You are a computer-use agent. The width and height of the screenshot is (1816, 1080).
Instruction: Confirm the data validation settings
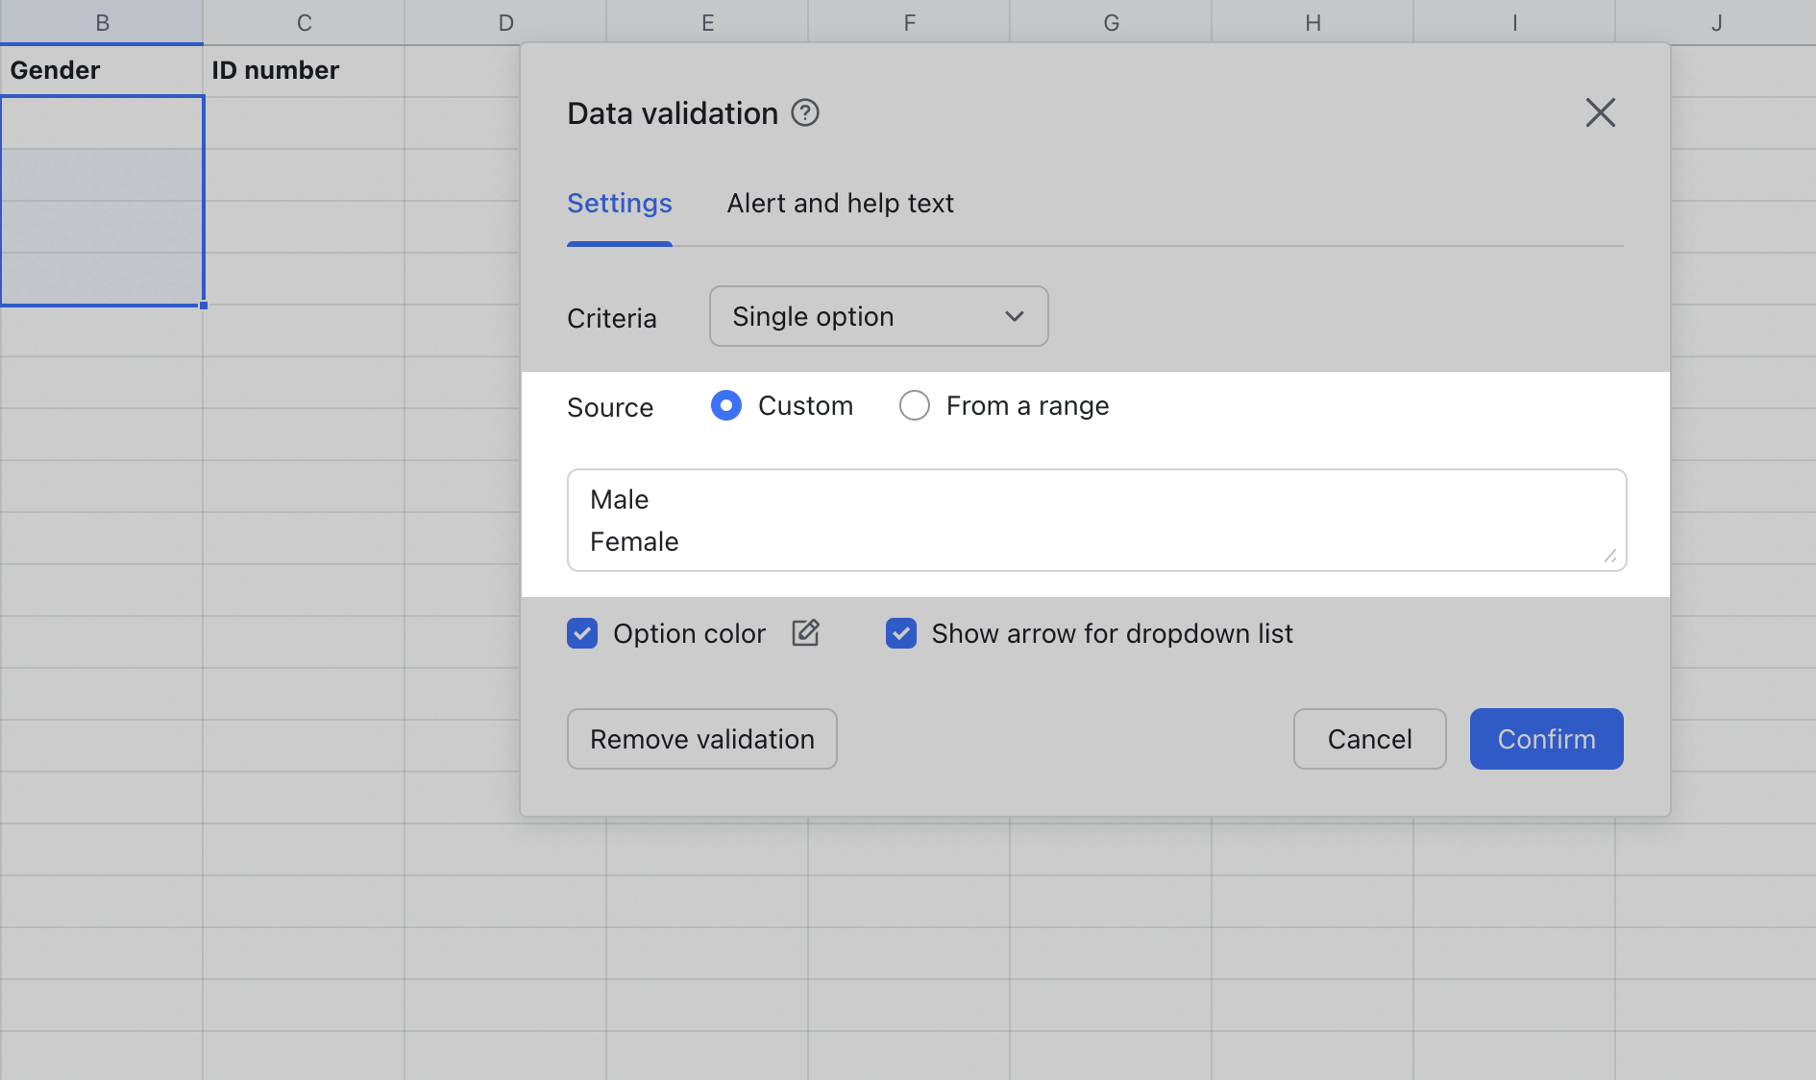coord(1546,739)
